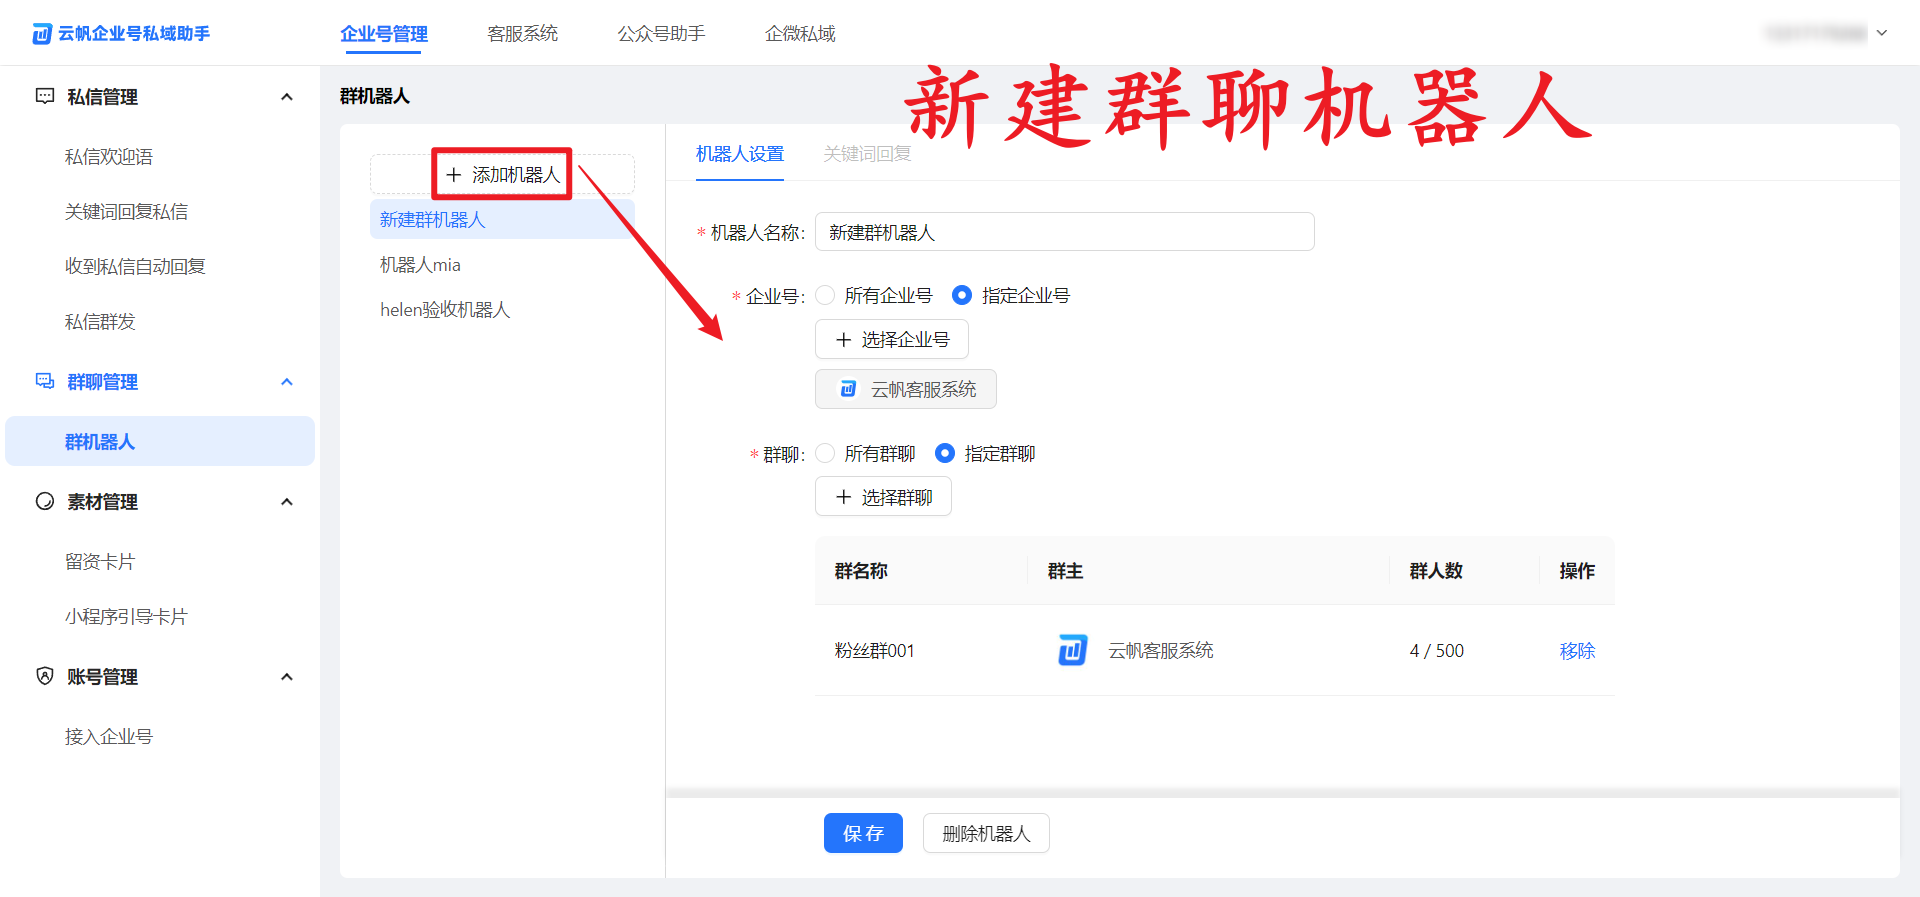Collapse the 私信管理 section chevron
1920x897 pixels.
[x=287, y=97]
